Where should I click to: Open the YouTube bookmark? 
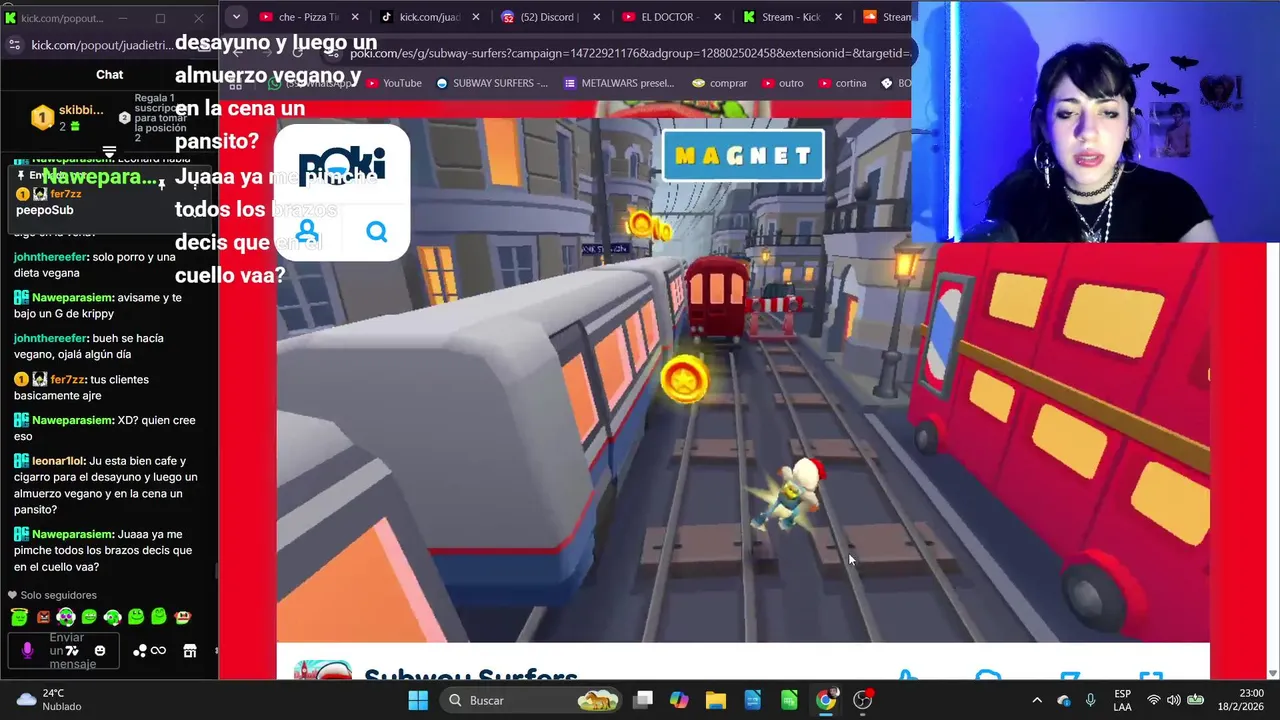394,83
